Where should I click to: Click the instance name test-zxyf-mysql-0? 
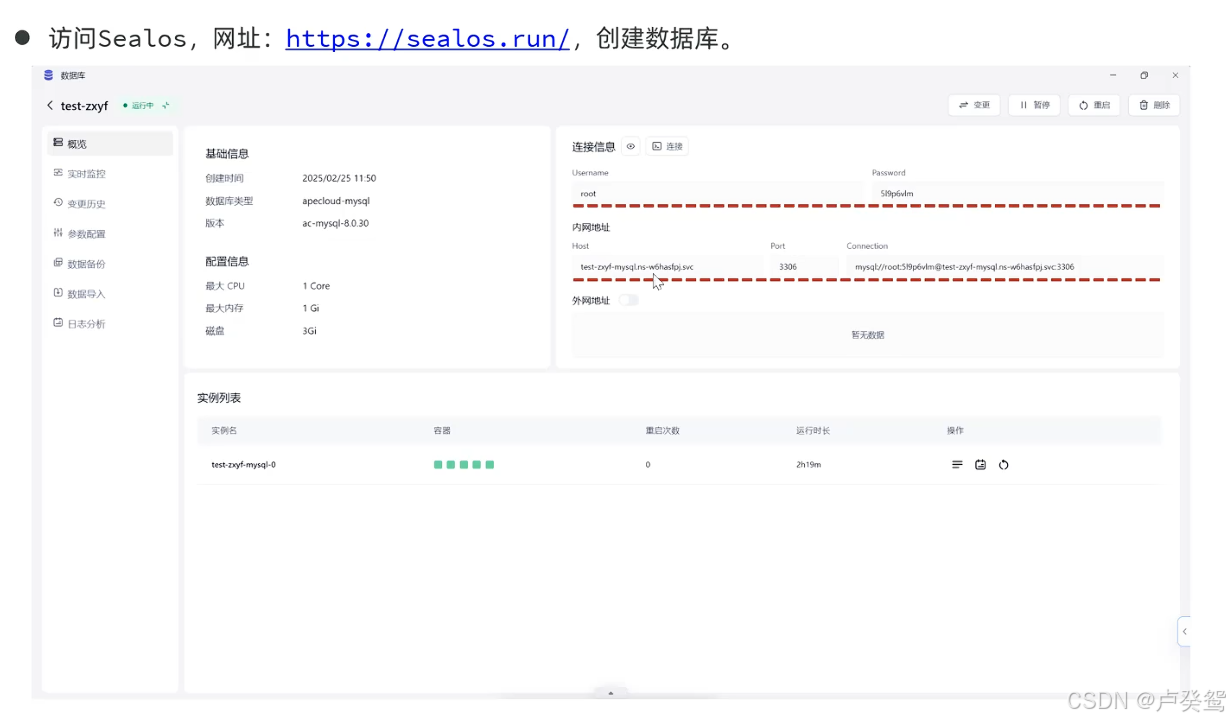tap(243, 464)
